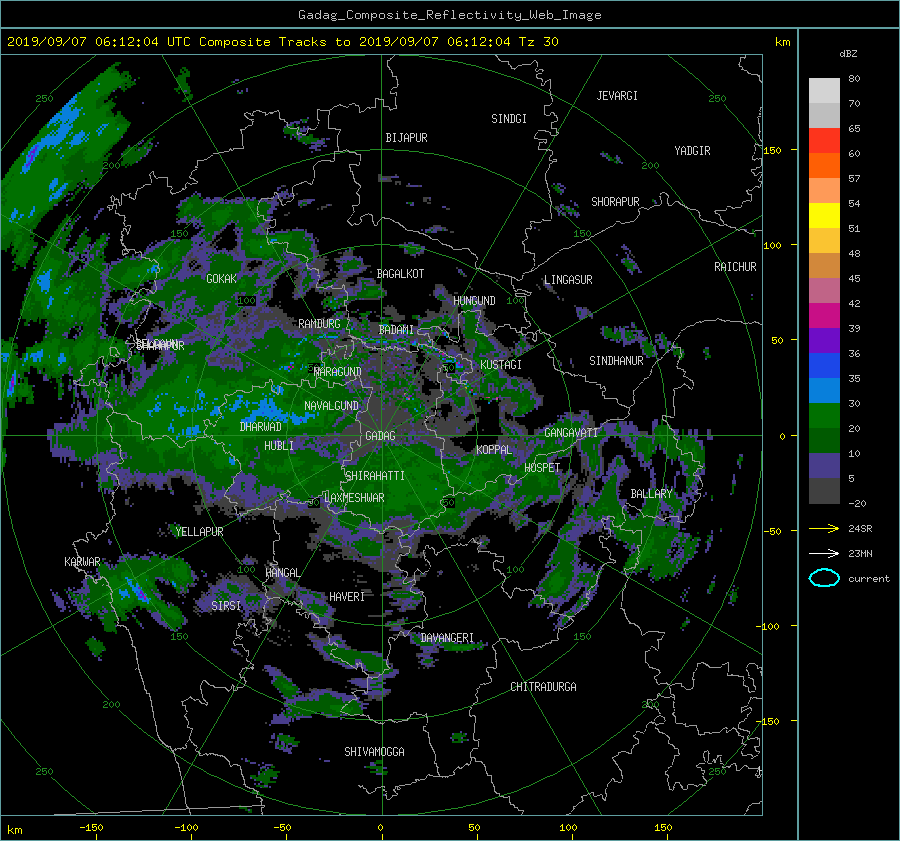Click the KARWAR city label

[82, 562]
